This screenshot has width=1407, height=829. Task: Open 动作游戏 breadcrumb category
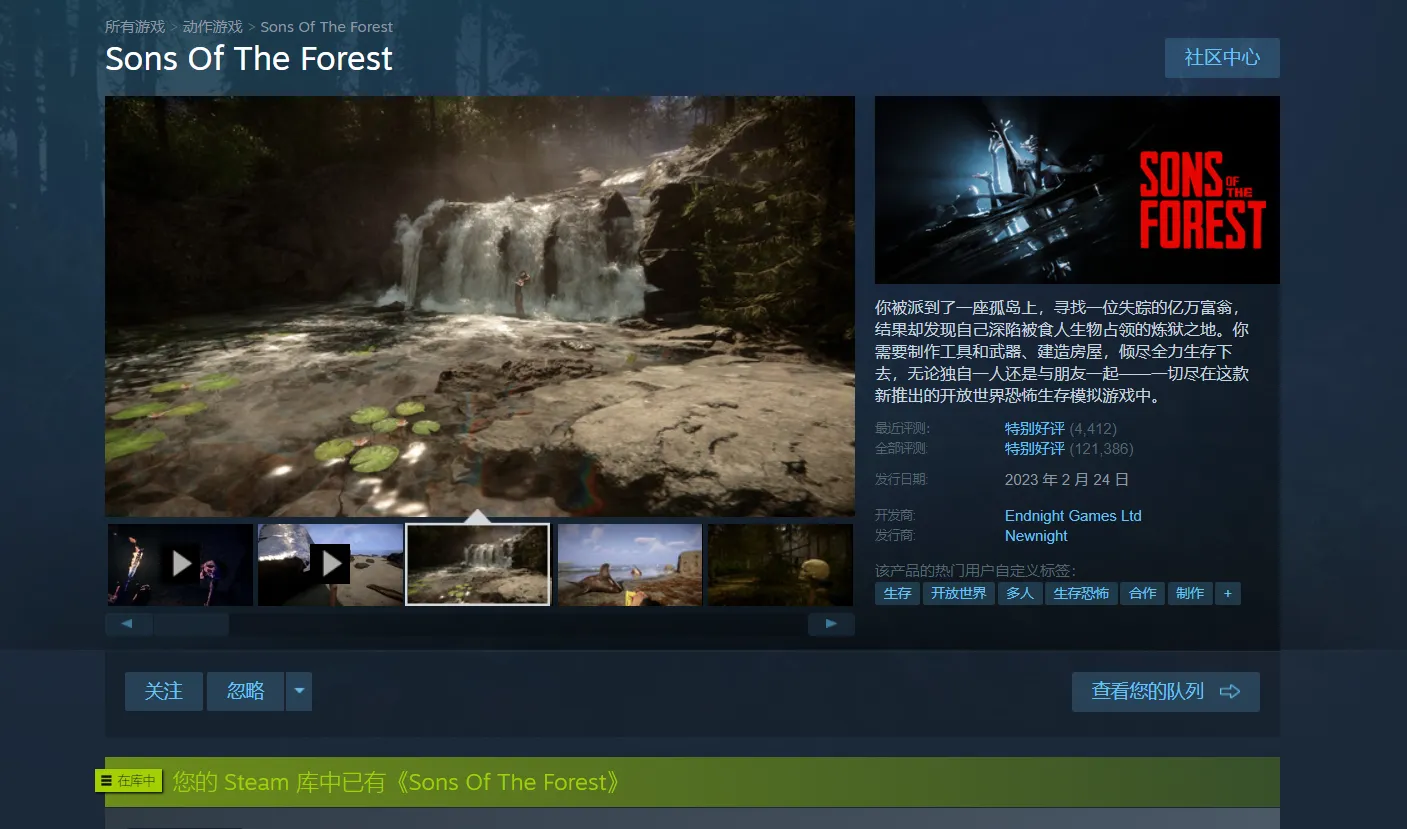point(213,27)
